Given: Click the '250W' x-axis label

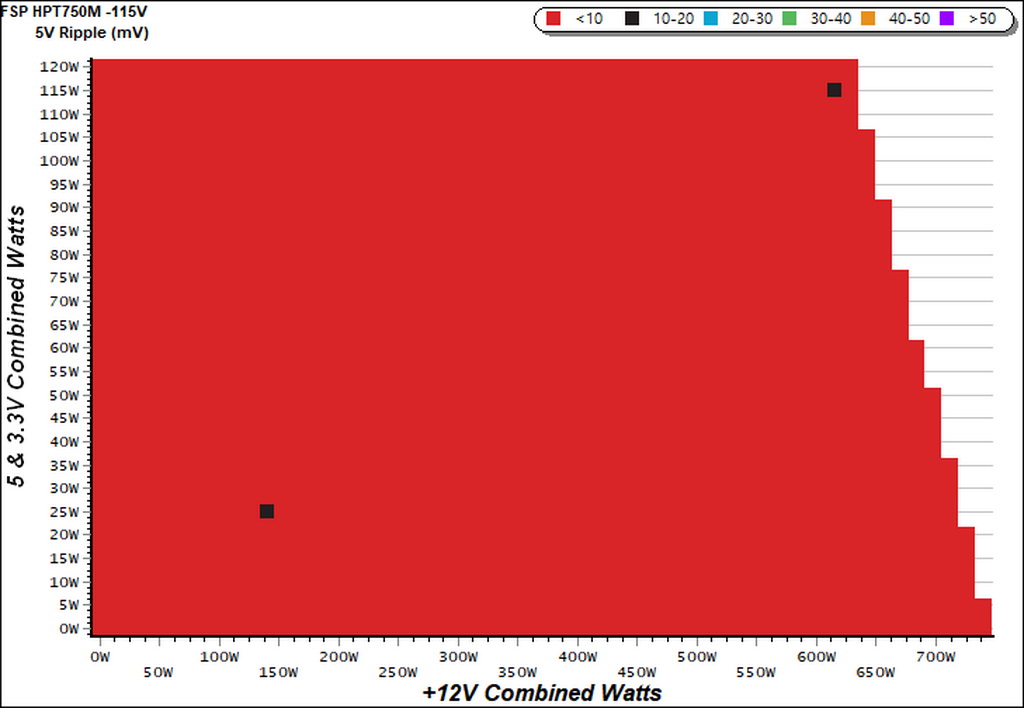Looking at the screenshot, I should click(x=398, y=673).
